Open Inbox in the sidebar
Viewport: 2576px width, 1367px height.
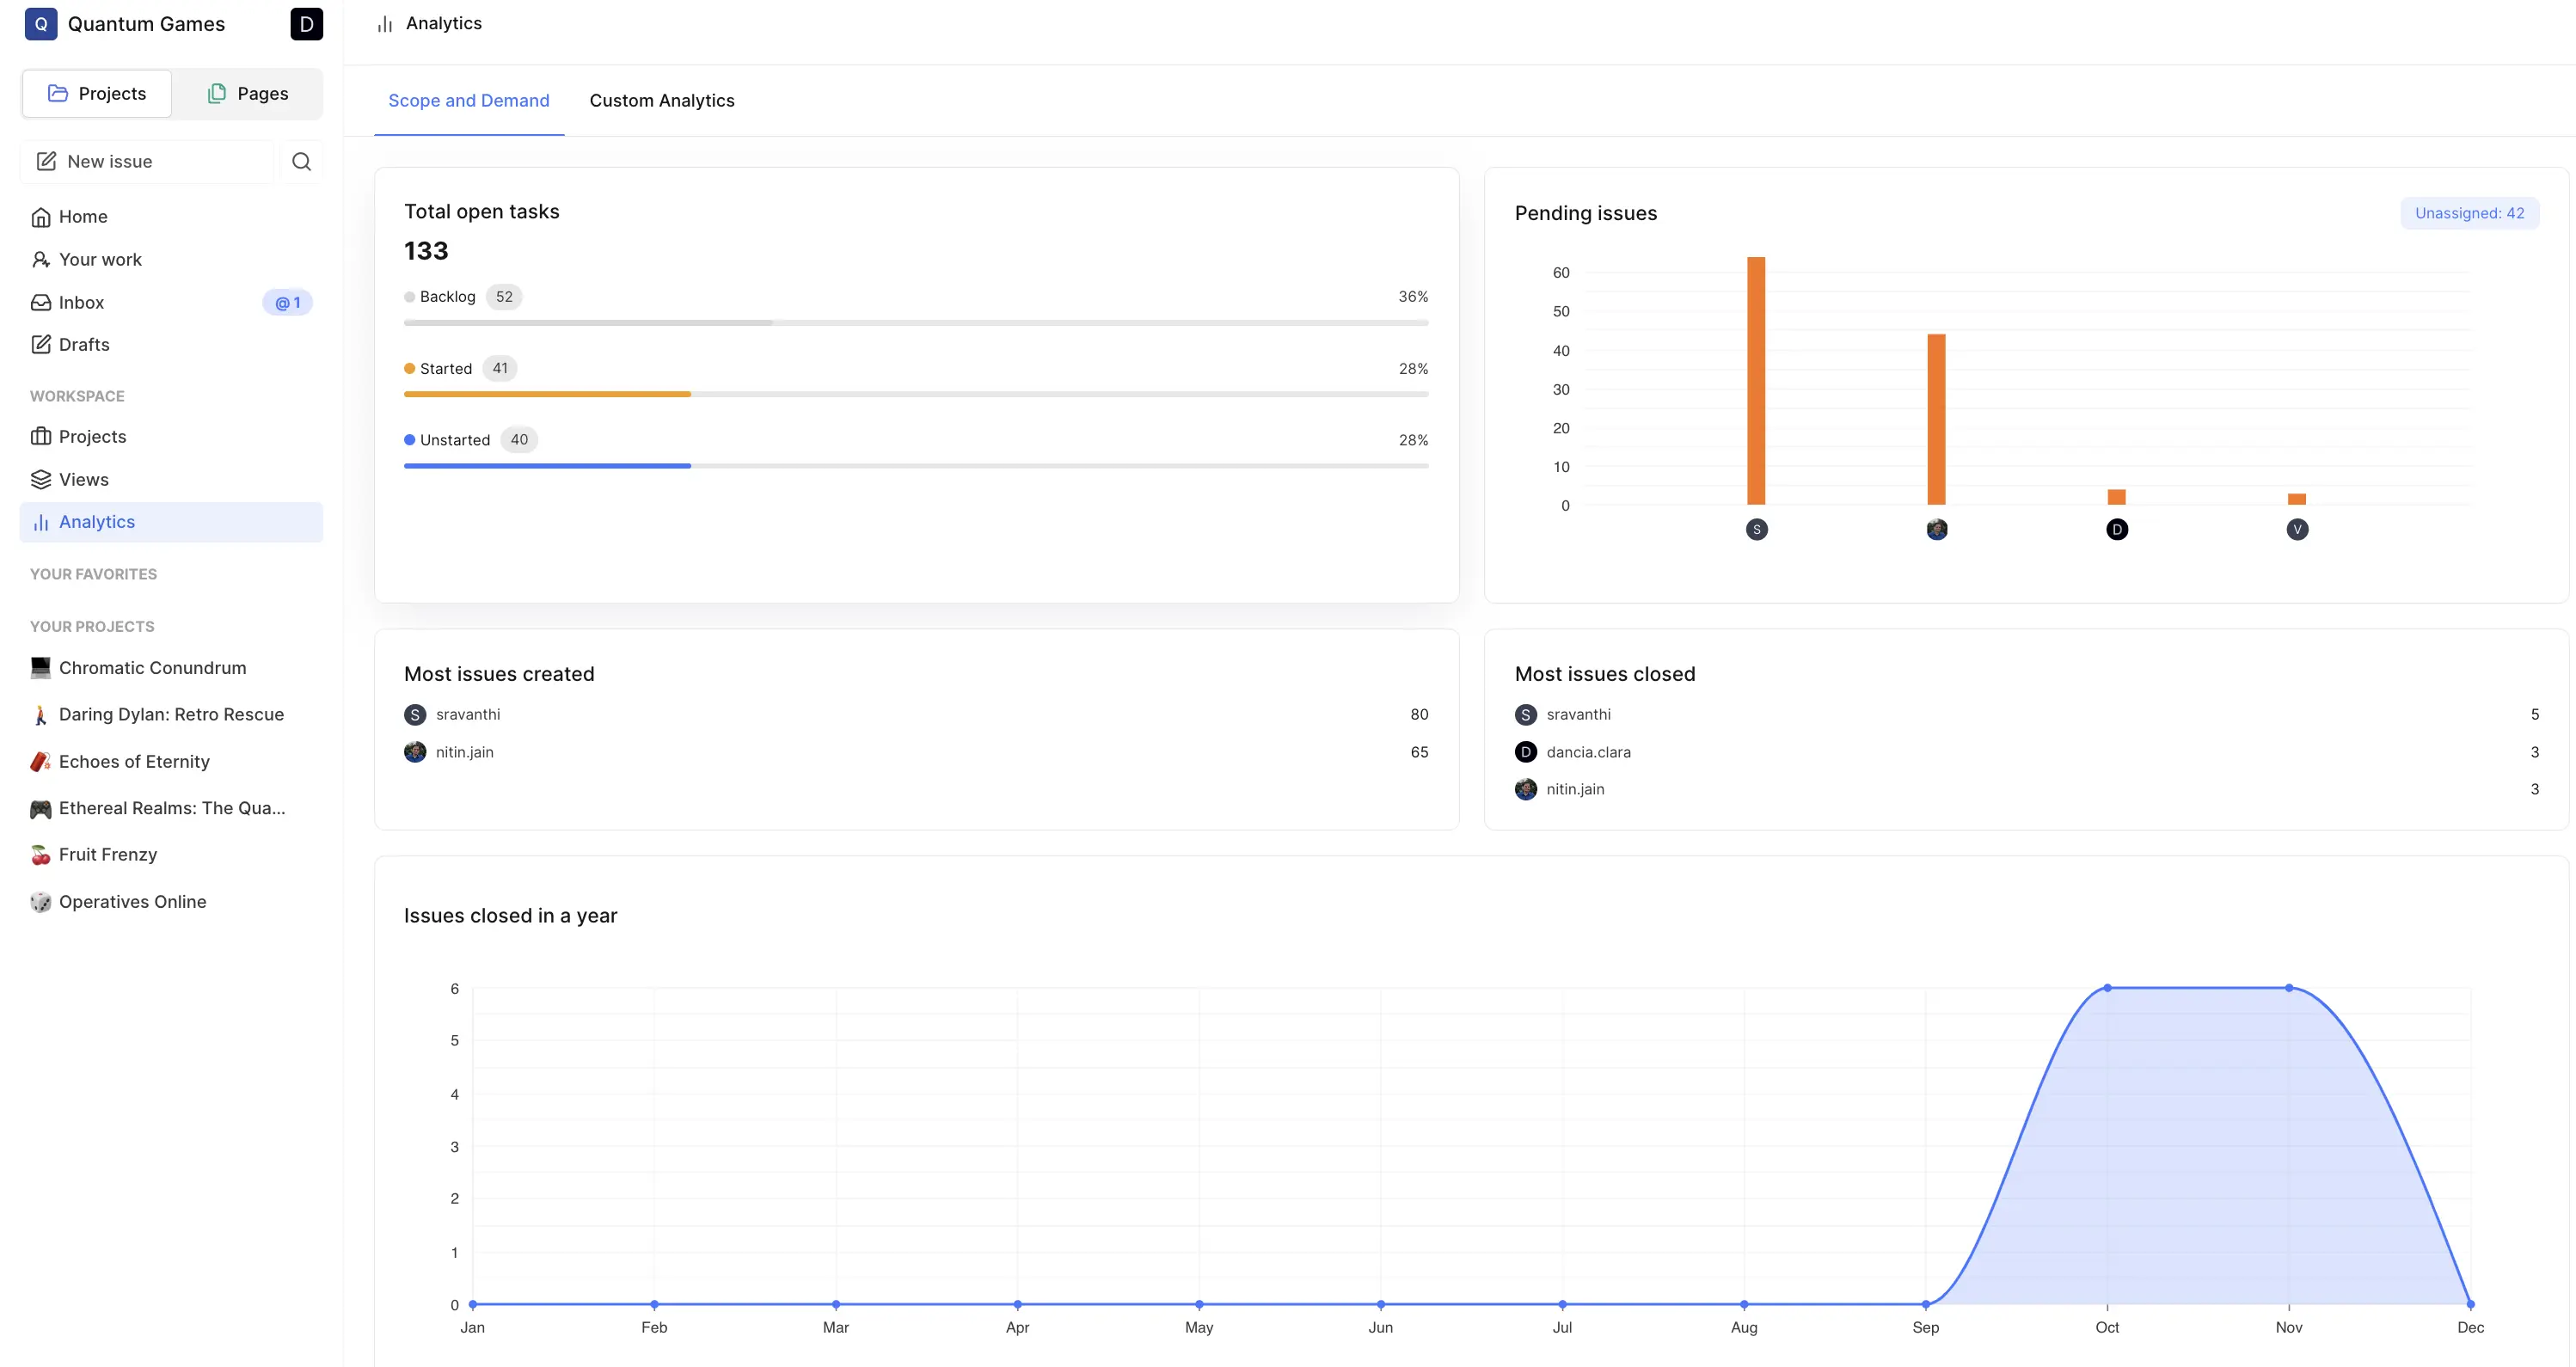tap(171, 303)
